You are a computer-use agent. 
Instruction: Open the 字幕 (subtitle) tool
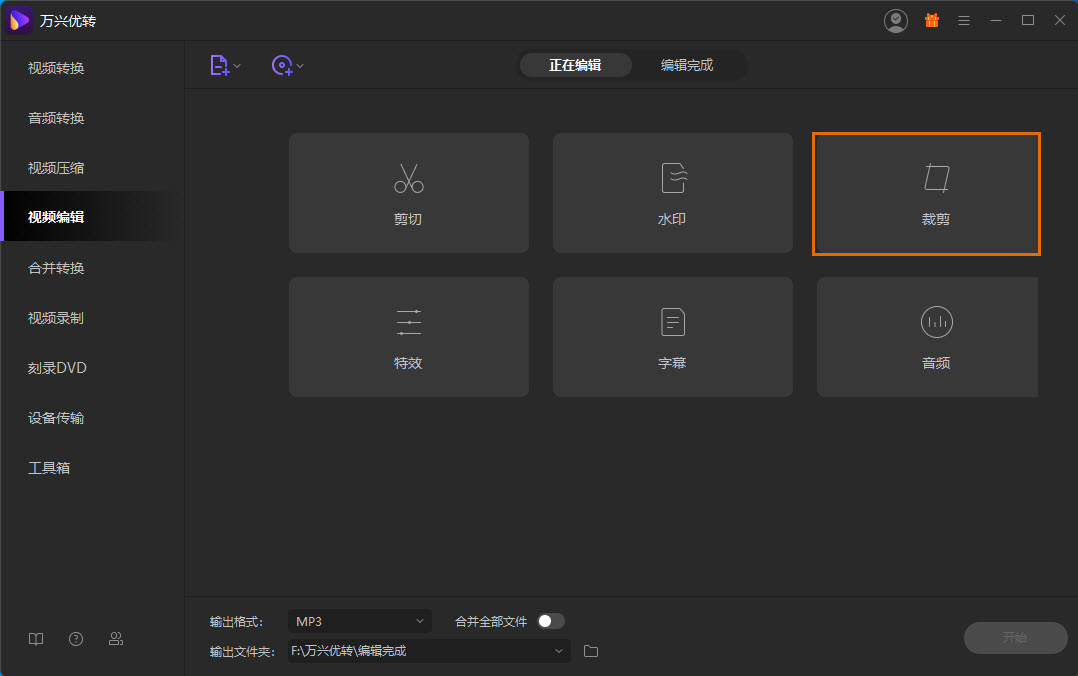tap(672, 337)
